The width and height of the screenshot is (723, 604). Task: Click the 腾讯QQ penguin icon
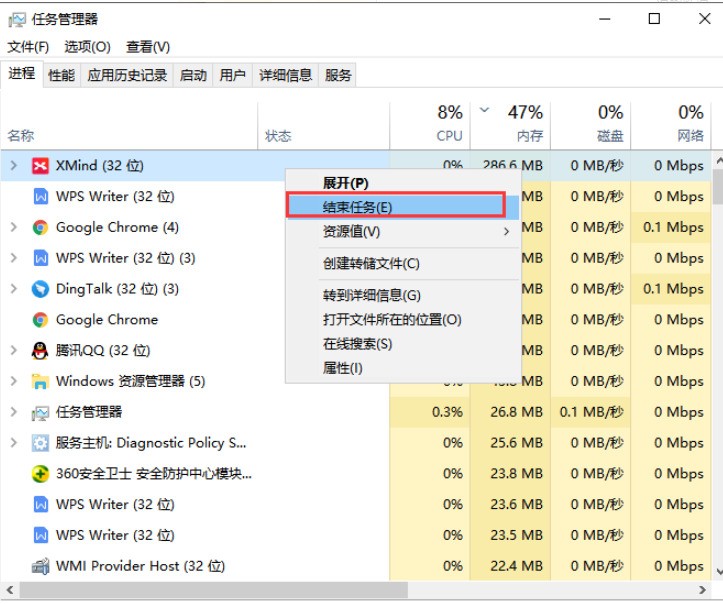click(x=40, y=351)
